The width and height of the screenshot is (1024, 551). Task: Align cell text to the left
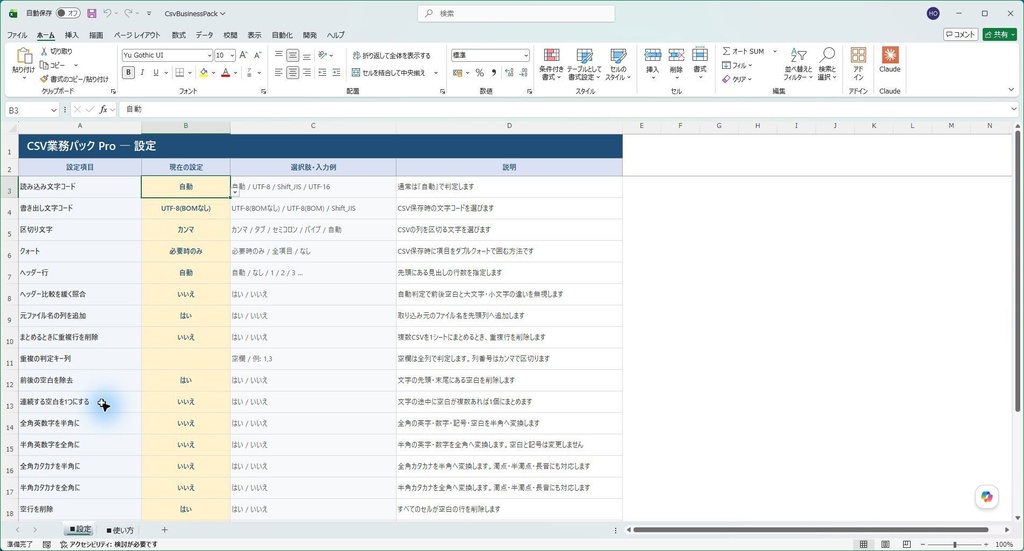coord(279,72)
